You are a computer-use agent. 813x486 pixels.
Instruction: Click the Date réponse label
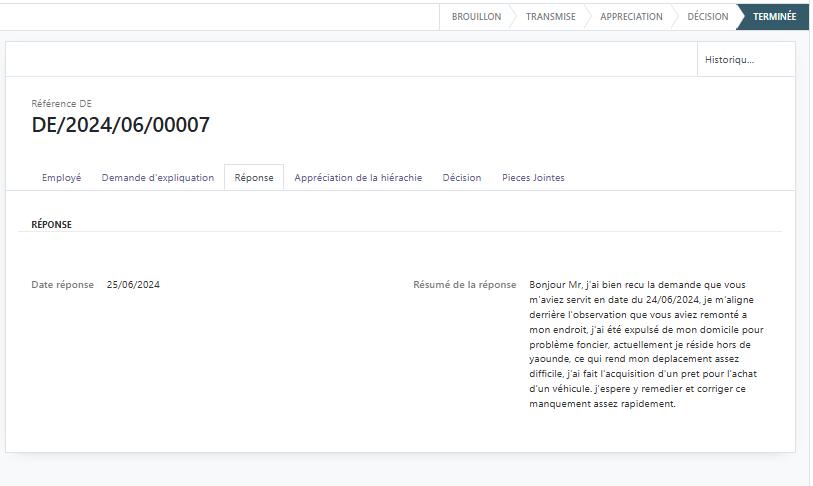pos(62,285)
